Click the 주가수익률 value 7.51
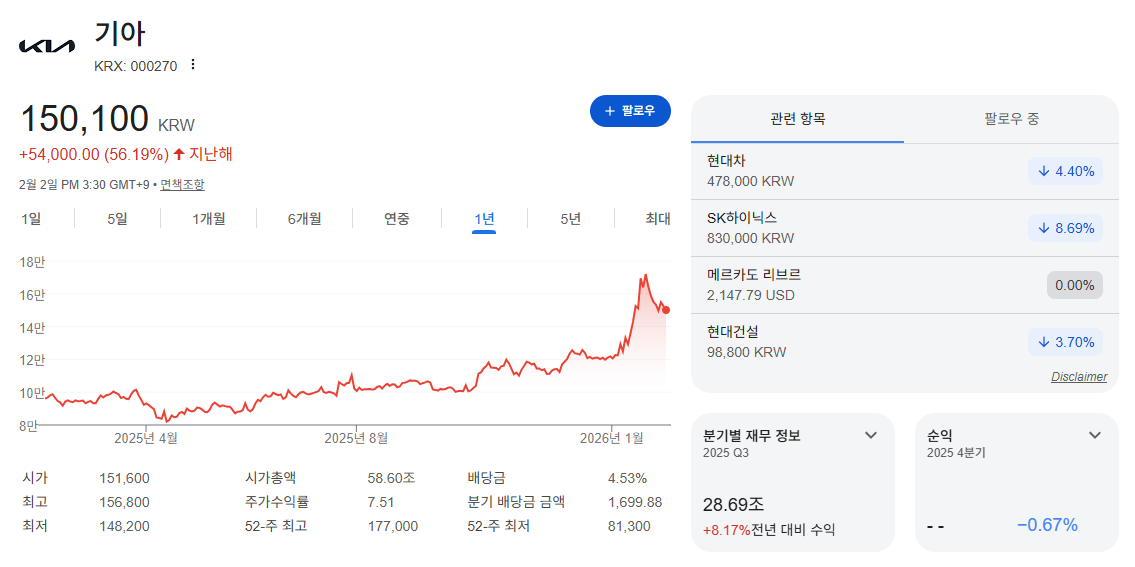 [x=381, y=503]
